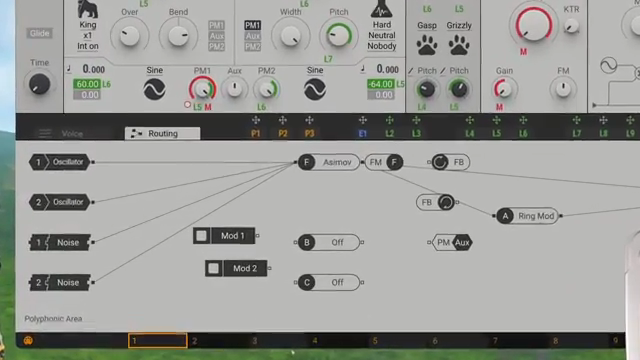Check the Mod 2 checkbox
This screenshot has height=360, width=640.
213,268
